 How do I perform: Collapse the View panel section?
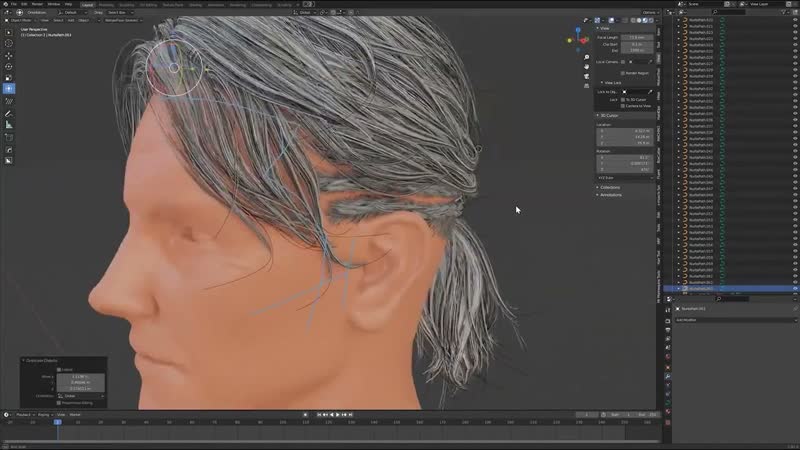(603, 29)
